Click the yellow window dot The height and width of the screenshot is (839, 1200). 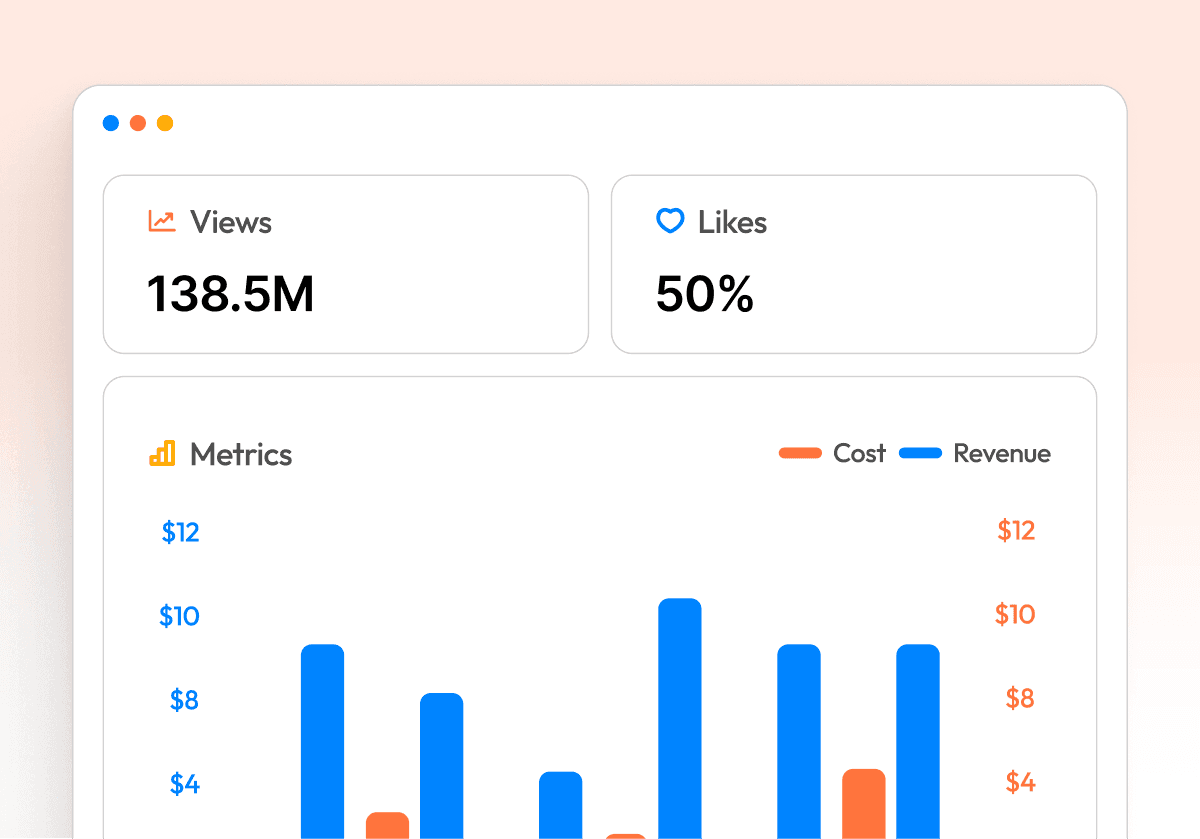click(165, 123)
